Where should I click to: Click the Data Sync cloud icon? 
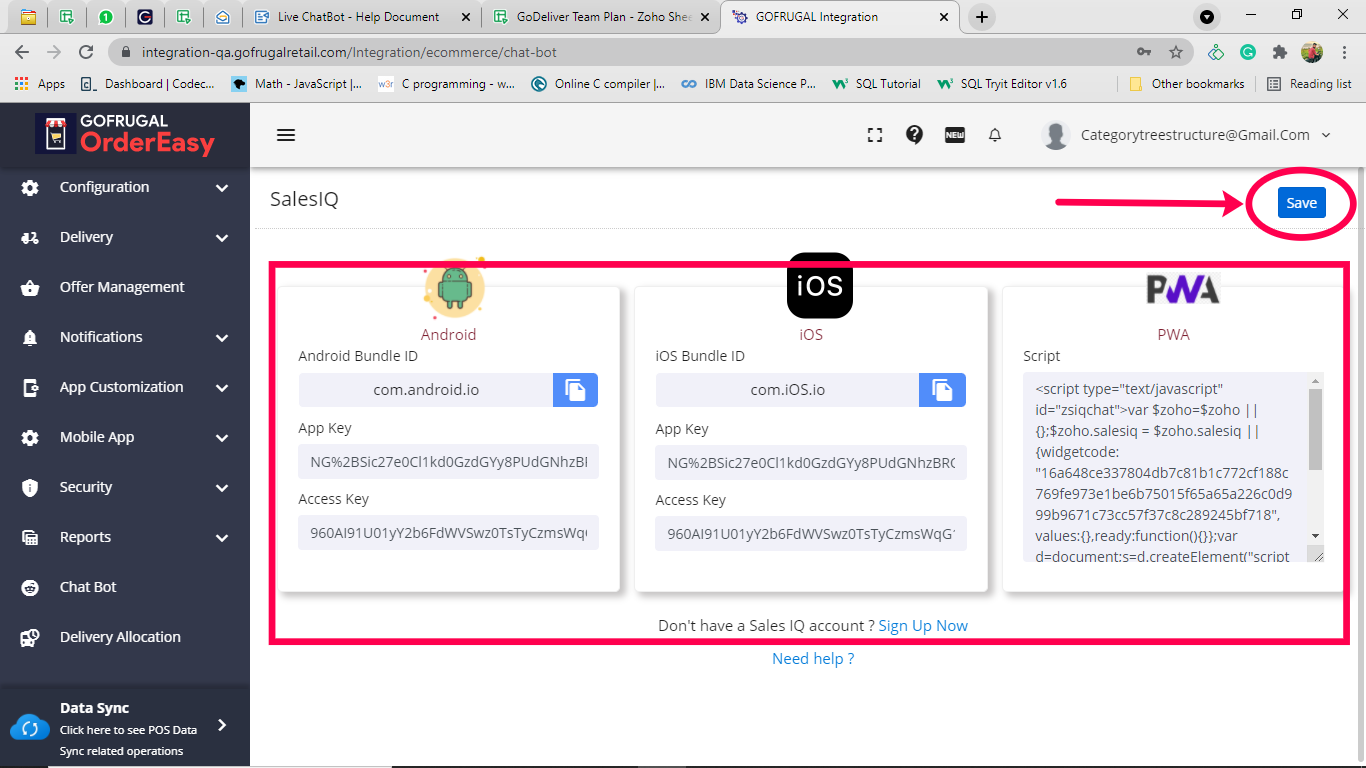coord(29,728)
